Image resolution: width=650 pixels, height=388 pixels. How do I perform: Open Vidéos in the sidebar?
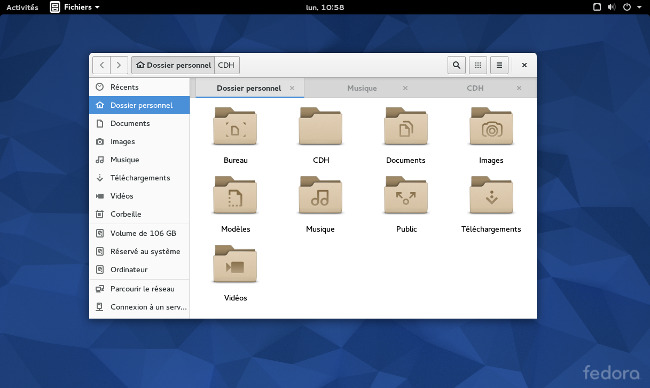point(139,196)
